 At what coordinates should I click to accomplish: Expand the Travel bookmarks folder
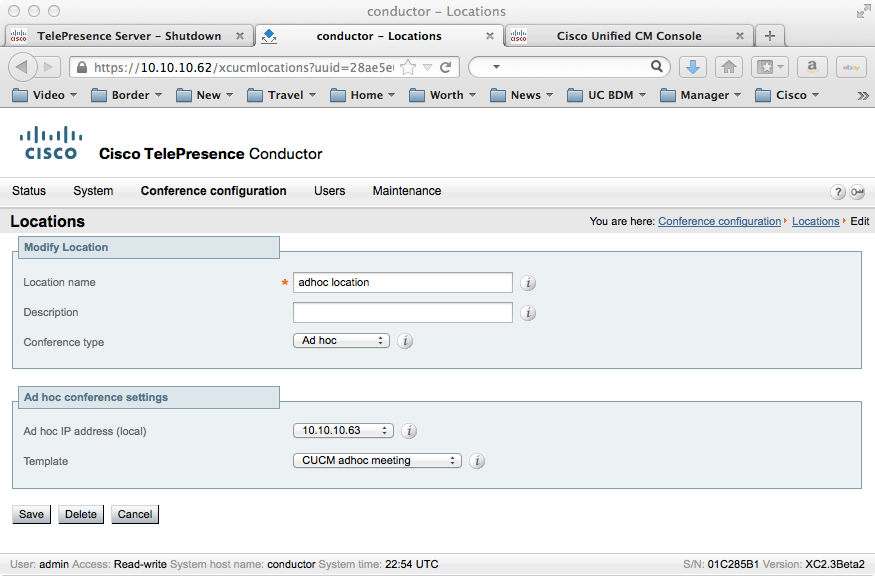tap(281, 95)
